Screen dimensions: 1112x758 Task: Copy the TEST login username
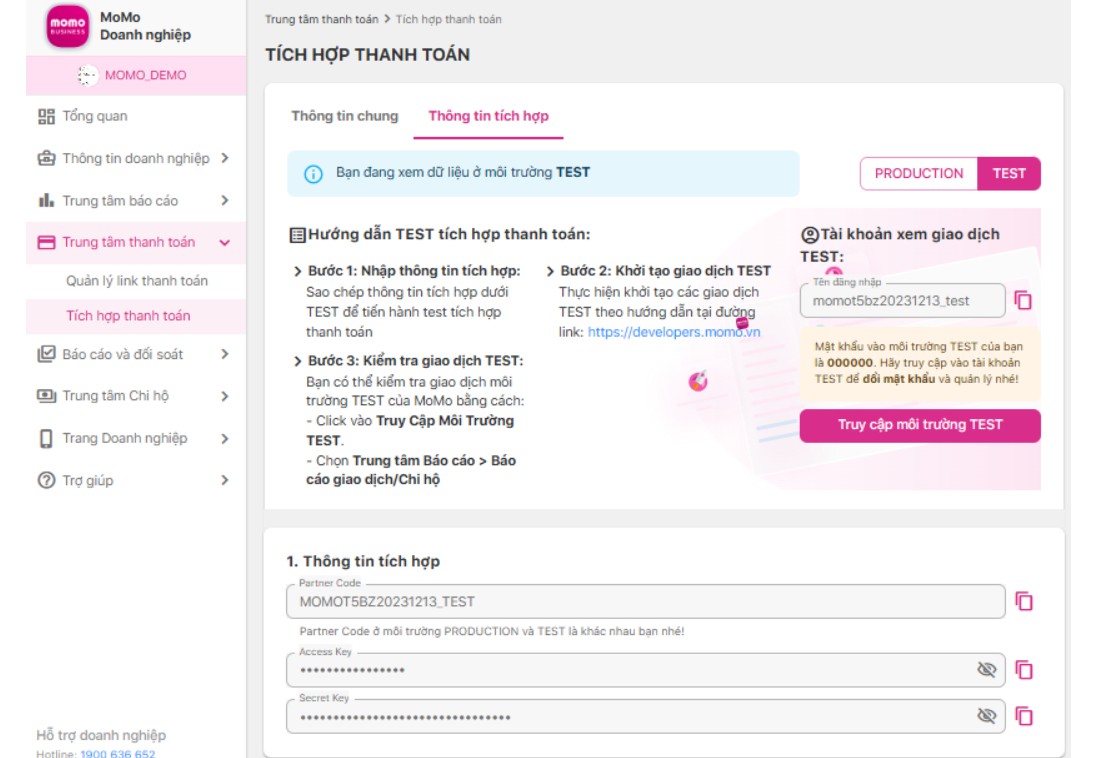click(x=1023, y=300)
